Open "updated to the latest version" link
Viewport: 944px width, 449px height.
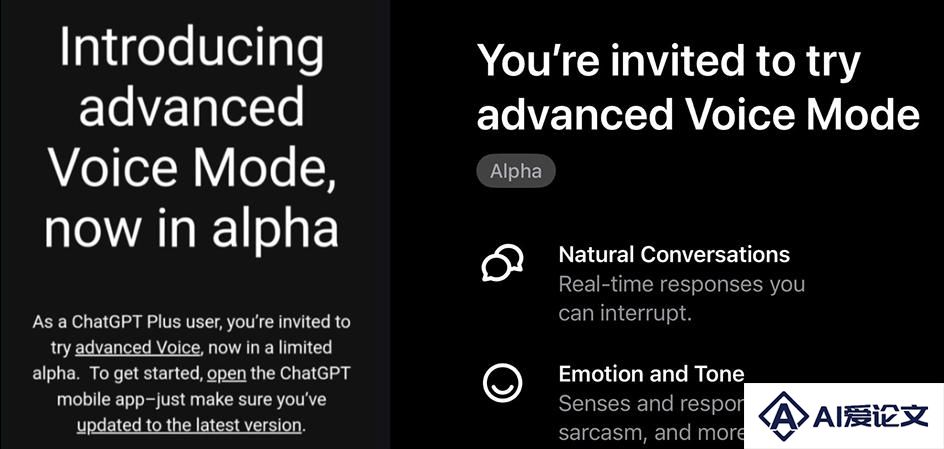(189, 425)
